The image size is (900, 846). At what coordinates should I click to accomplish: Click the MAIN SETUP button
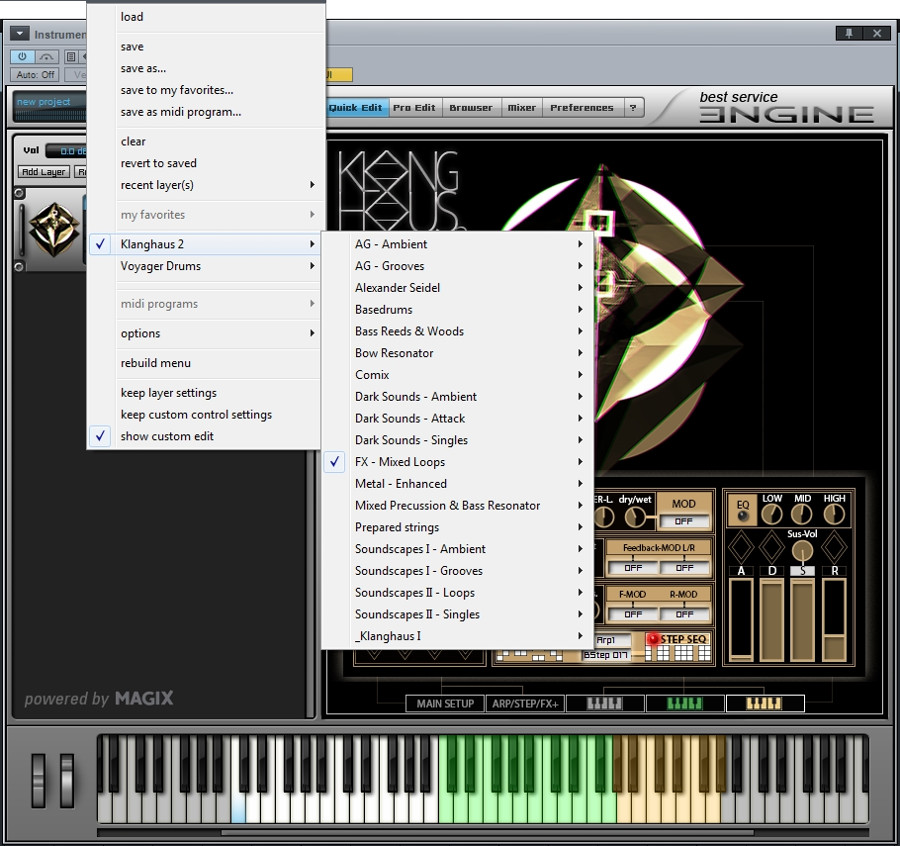445,703
